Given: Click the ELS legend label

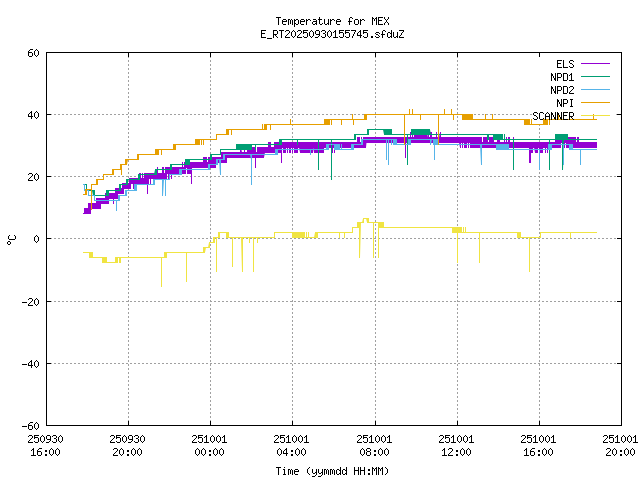Looking at the screenshot, I should pos(564,64).
